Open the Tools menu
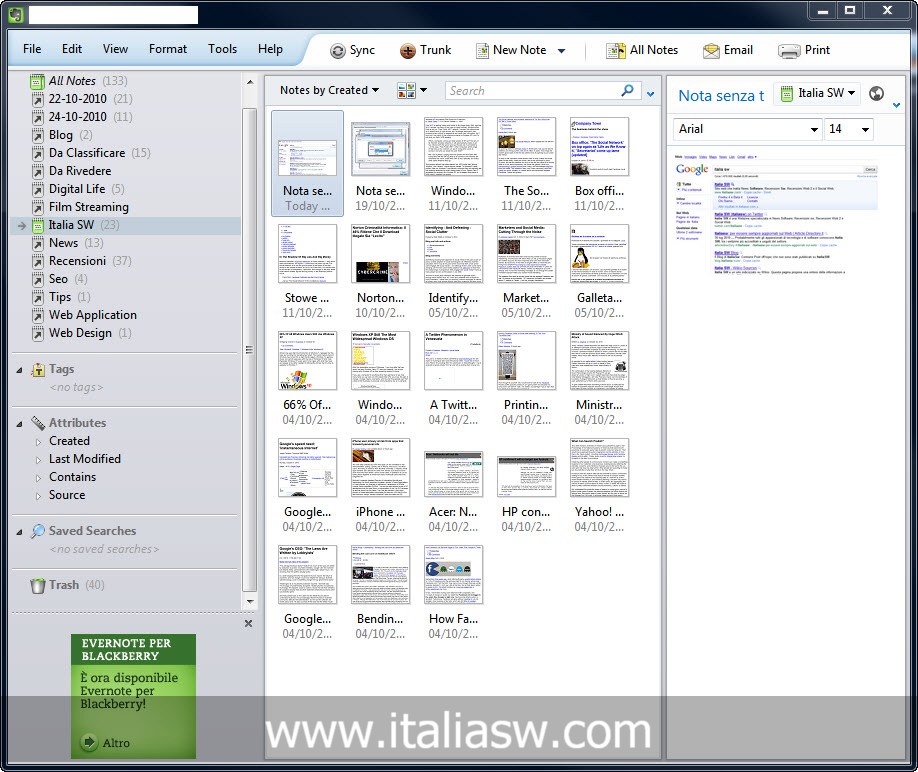The height and width of the screenshot is (772, 918). tap(222, 49)
